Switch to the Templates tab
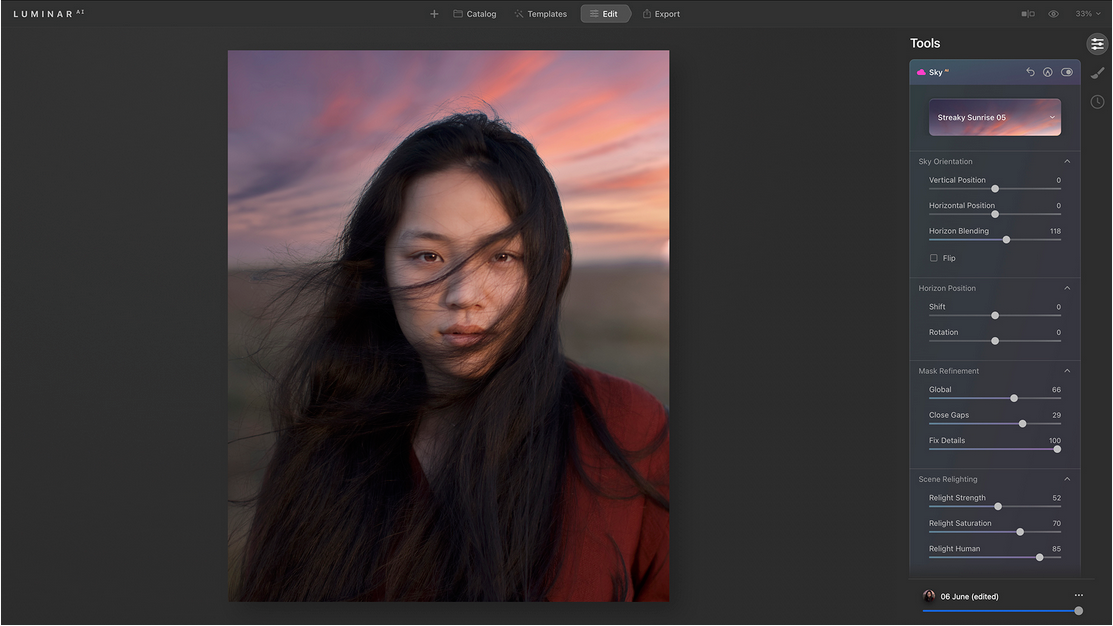Screen dimensions: 1113x626 540,14
